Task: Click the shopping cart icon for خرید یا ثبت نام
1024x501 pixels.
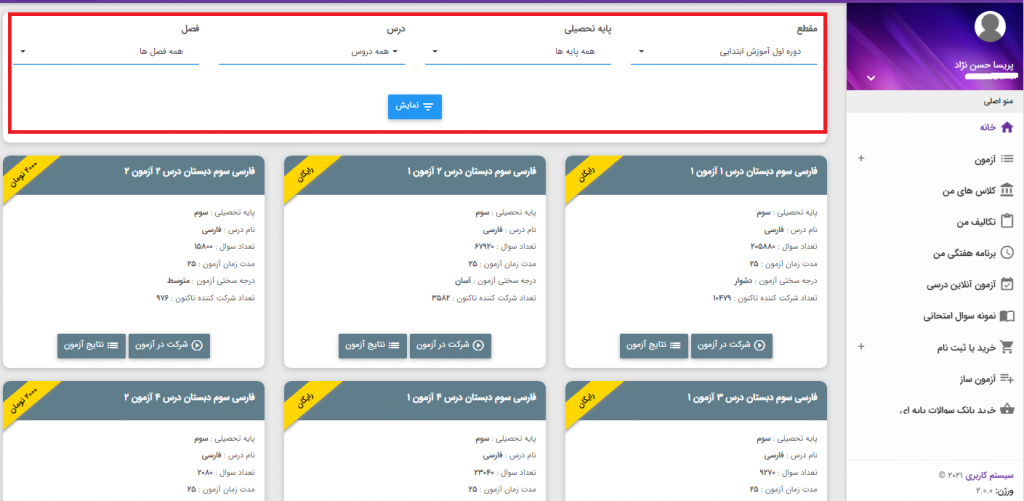Action: click(1007, 347)
